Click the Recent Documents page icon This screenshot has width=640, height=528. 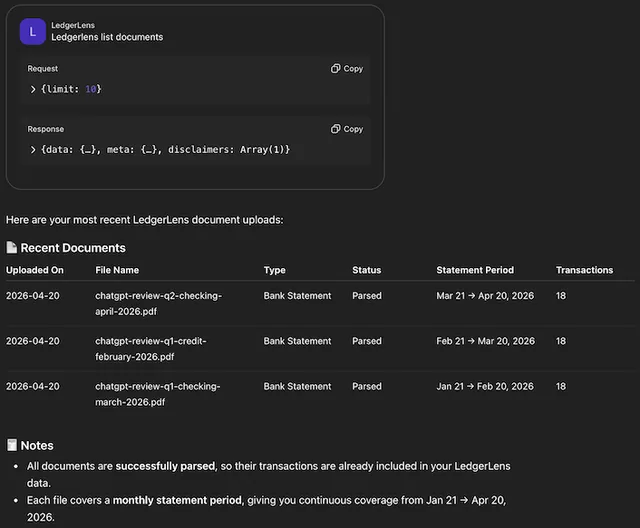click(x=11, y=247)
